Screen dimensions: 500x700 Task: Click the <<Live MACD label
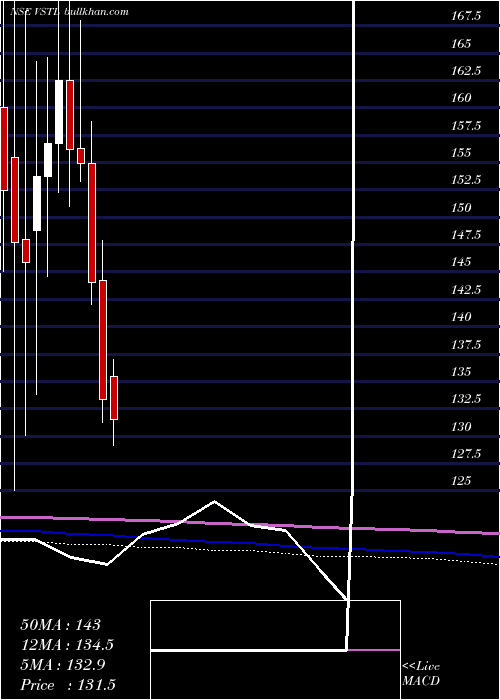[x=421, y=674]
